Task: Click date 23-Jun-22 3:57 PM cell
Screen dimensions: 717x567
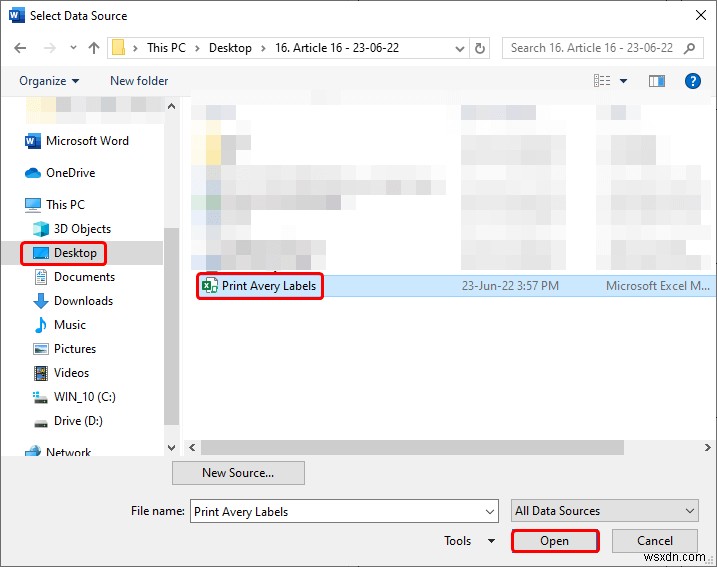Action: [x=510, y=286]
